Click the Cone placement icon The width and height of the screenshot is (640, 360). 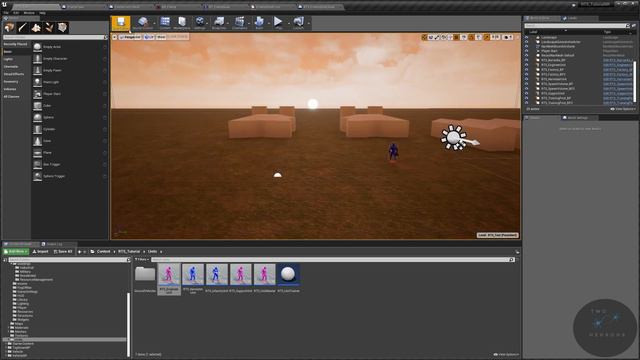(x=38, y=141)
